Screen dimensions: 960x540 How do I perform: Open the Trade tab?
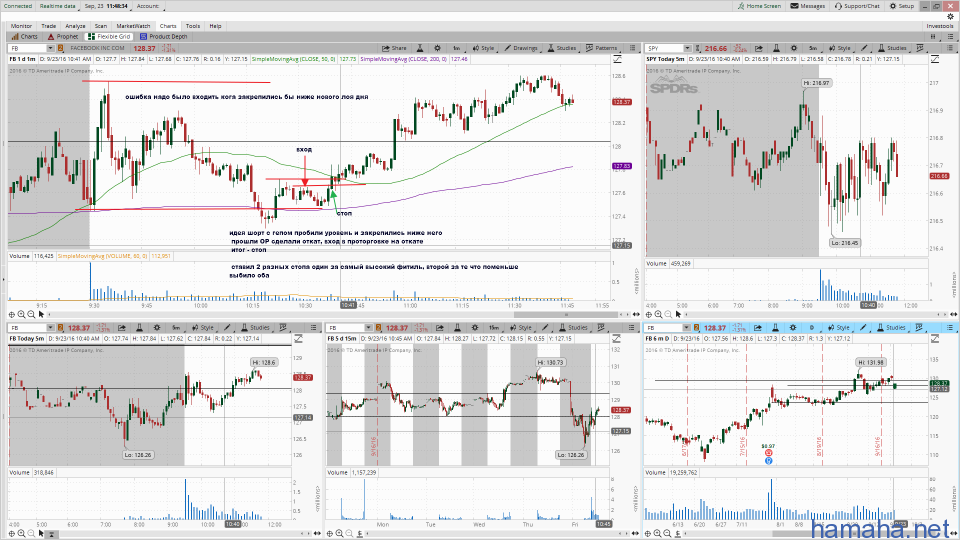pos(48,26)
